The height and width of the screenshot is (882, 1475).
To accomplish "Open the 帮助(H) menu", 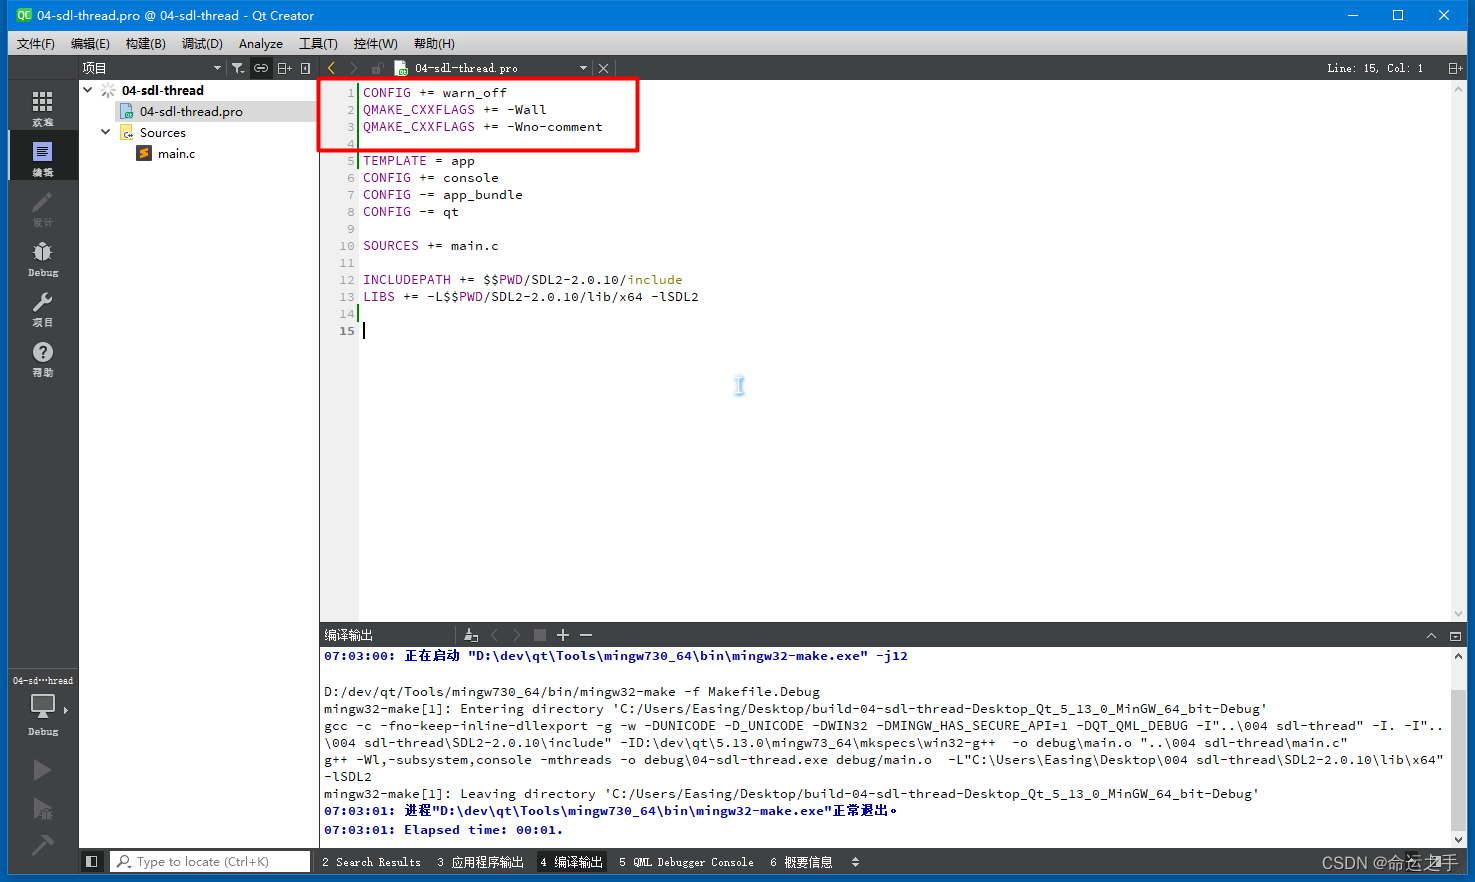I will click(434, 44).
